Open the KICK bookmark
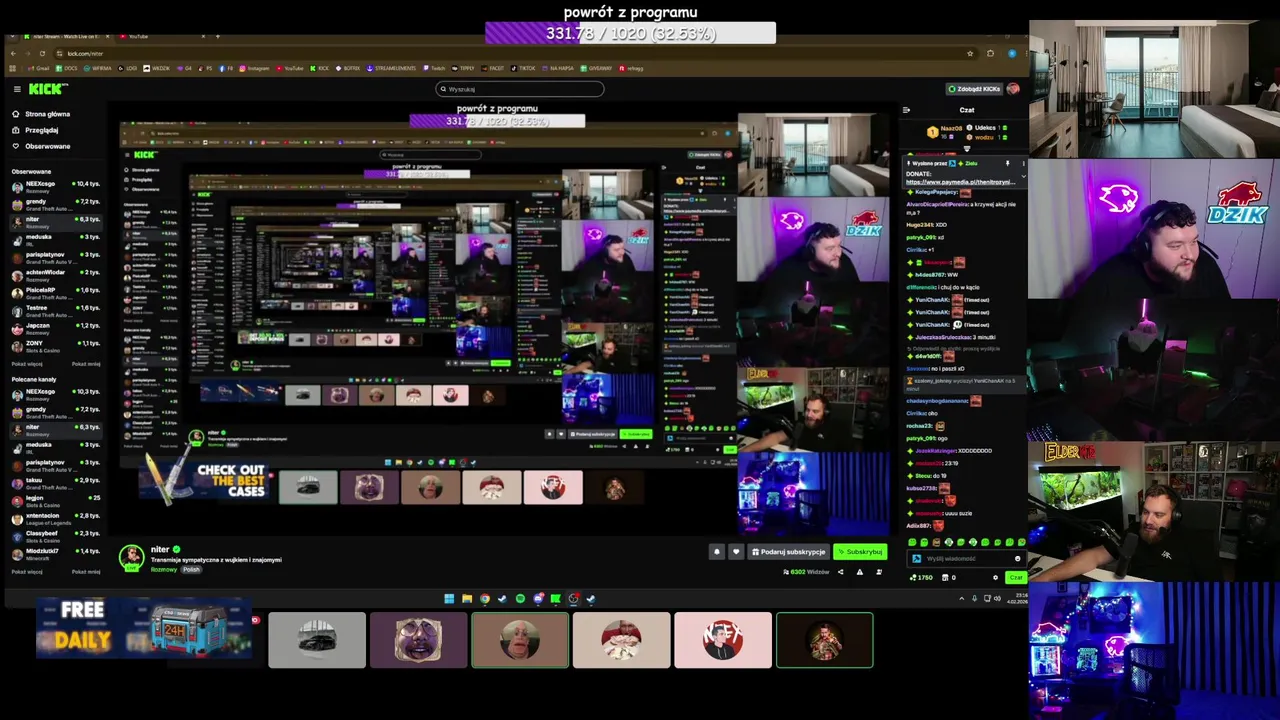 pyautogui.click(x=319, y=68)
